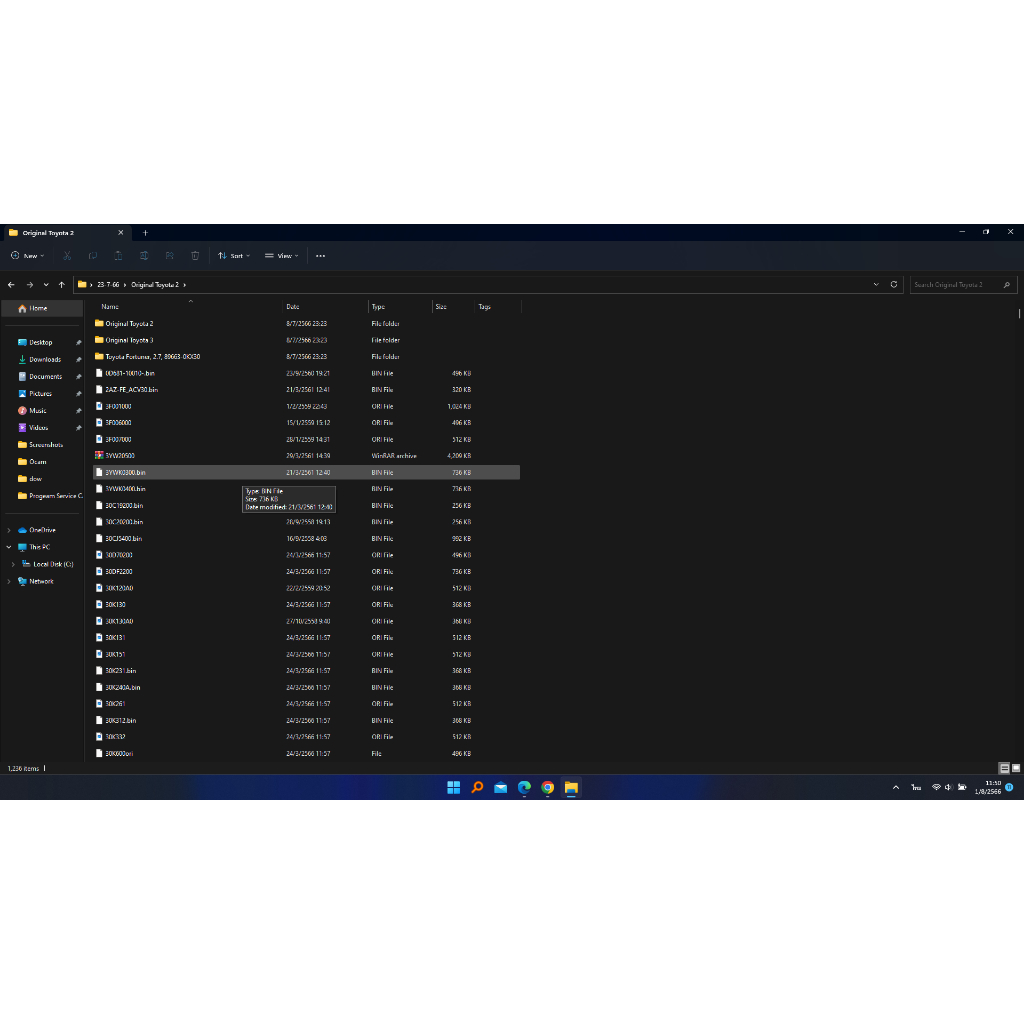Navigate up one folder level
Viewport: 1024px width, 1024px height.
[62, 285]
